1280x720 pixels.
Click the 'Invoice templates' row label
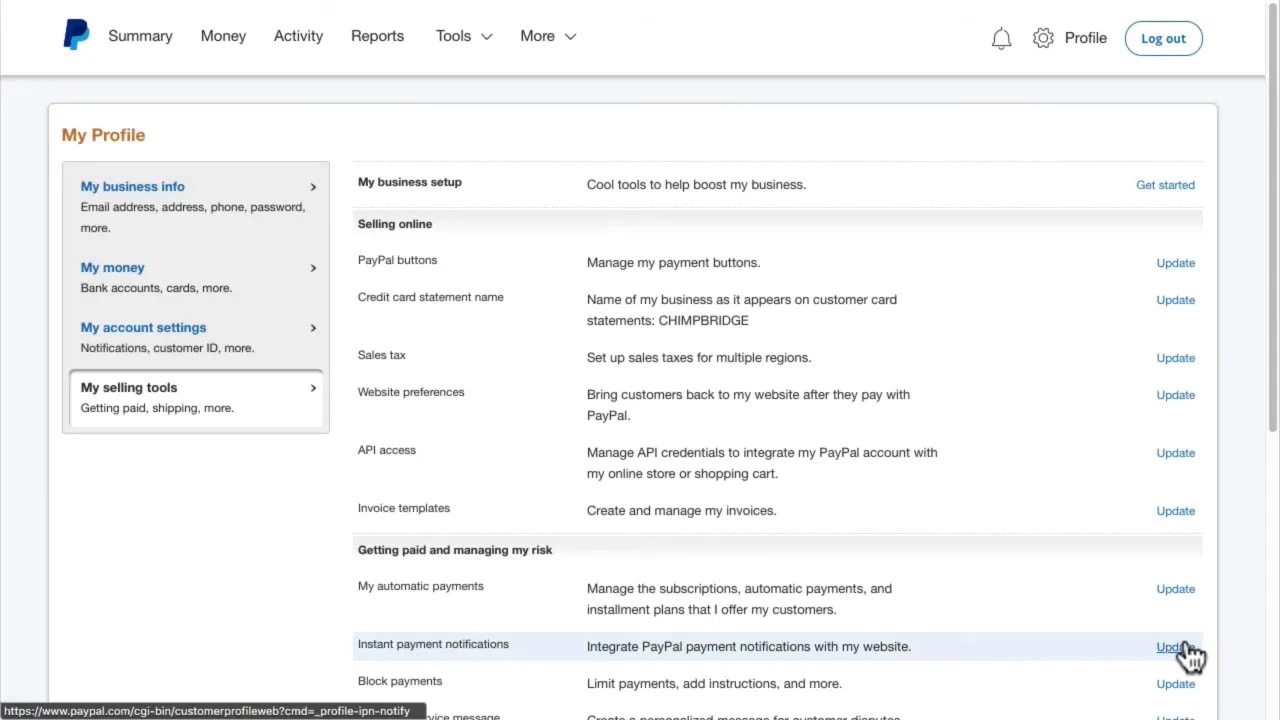pos(404,508)
